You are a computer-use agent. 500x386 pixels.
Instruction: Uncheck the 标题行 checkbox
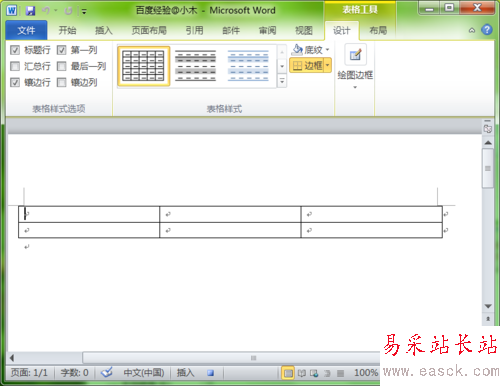(15, 50)
